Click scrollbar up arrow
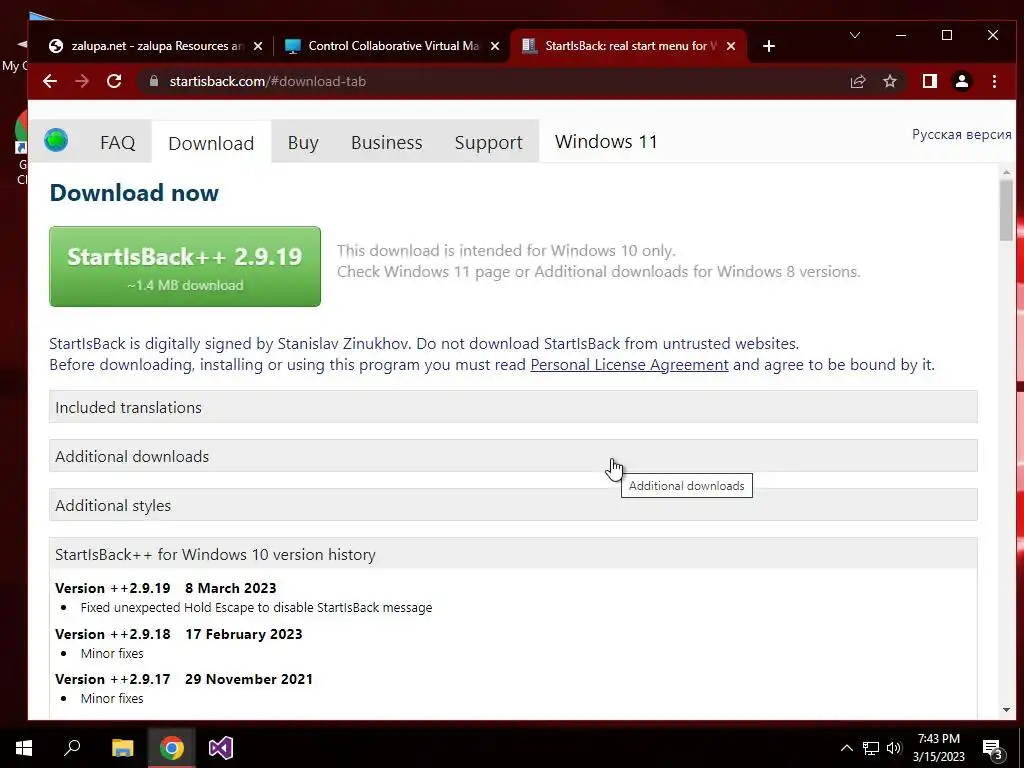1024x768 pixels. click(1006, 172)
